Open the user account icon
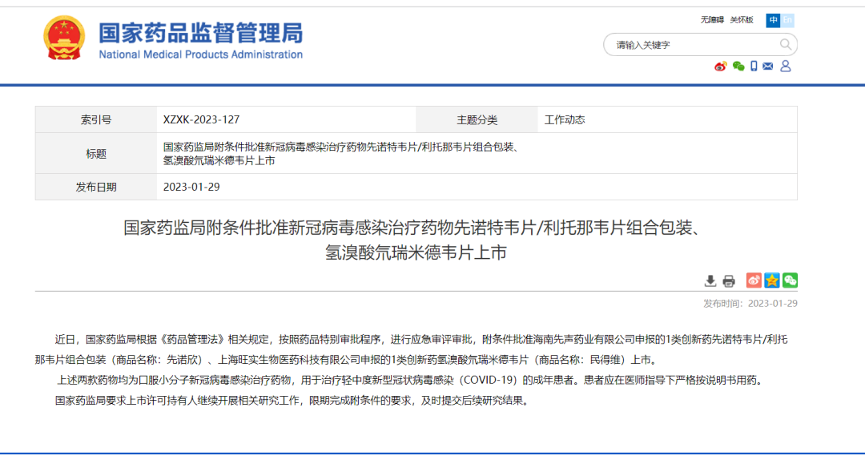The width and height of the screenshot is (866, 456). [x=785, y=66]
